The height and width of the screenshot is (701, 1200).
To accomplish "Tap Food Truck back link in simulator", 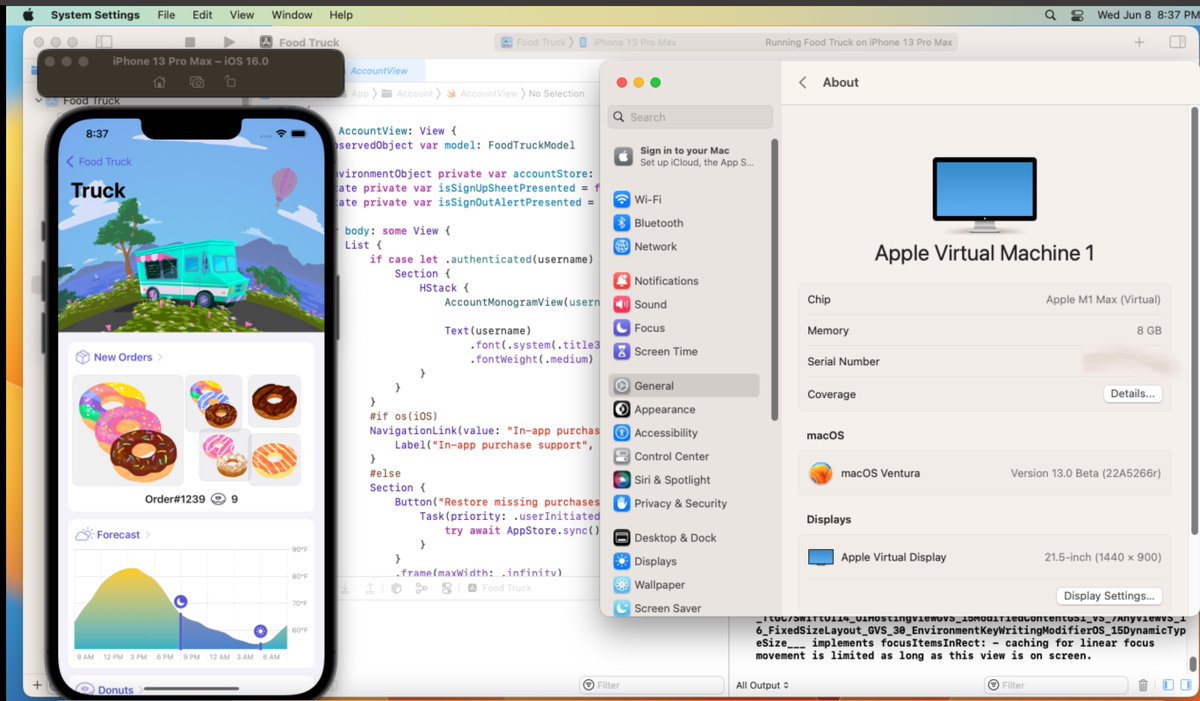I will point(99,161).
